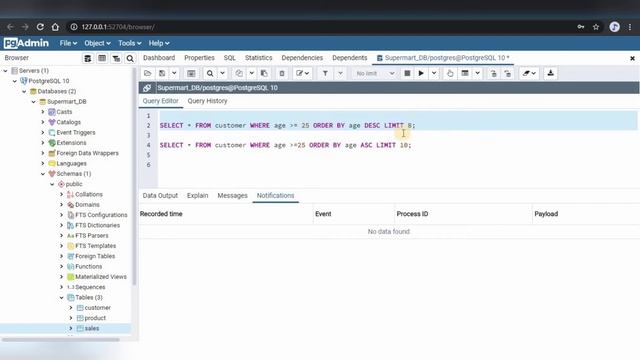Expand the Functions tree node
Screen dimensions: 640x360
(x=62, y=267)
